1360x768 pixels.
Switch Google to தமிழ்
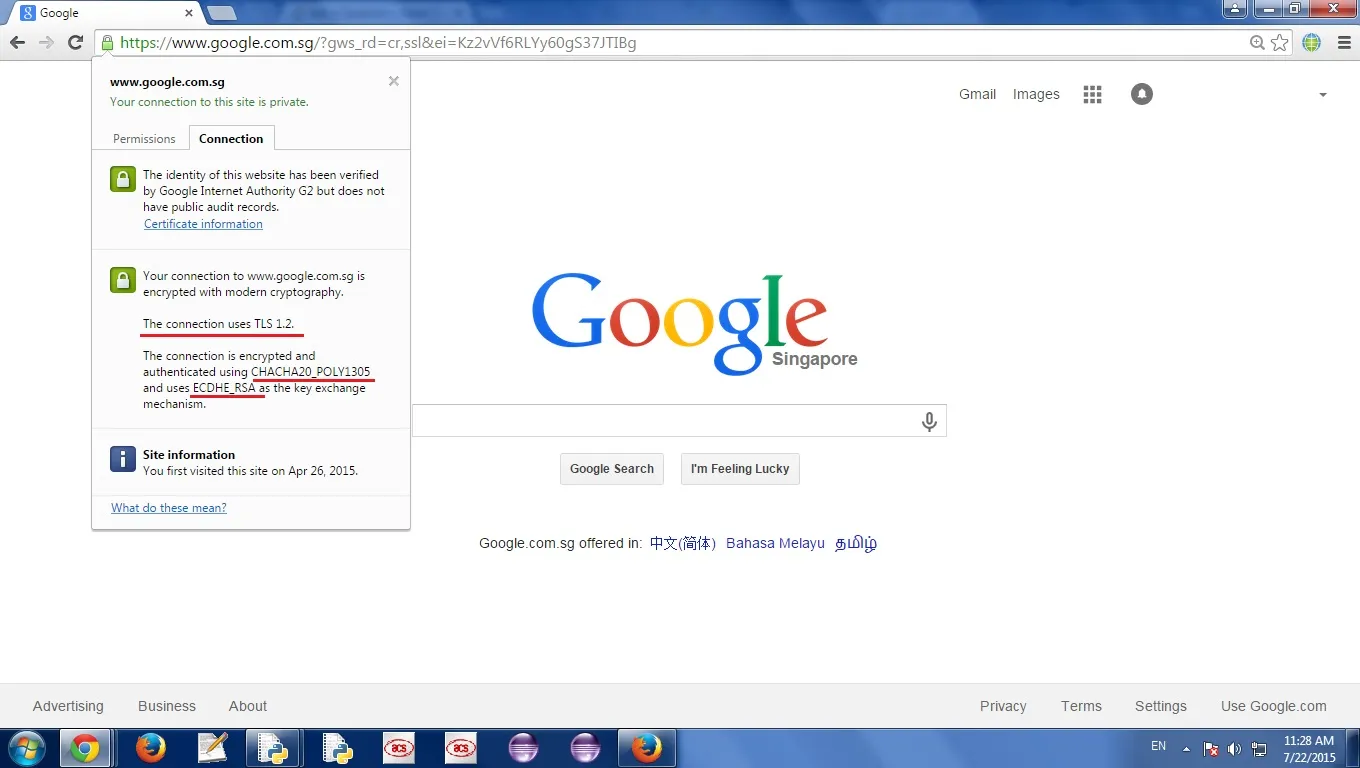856,544
